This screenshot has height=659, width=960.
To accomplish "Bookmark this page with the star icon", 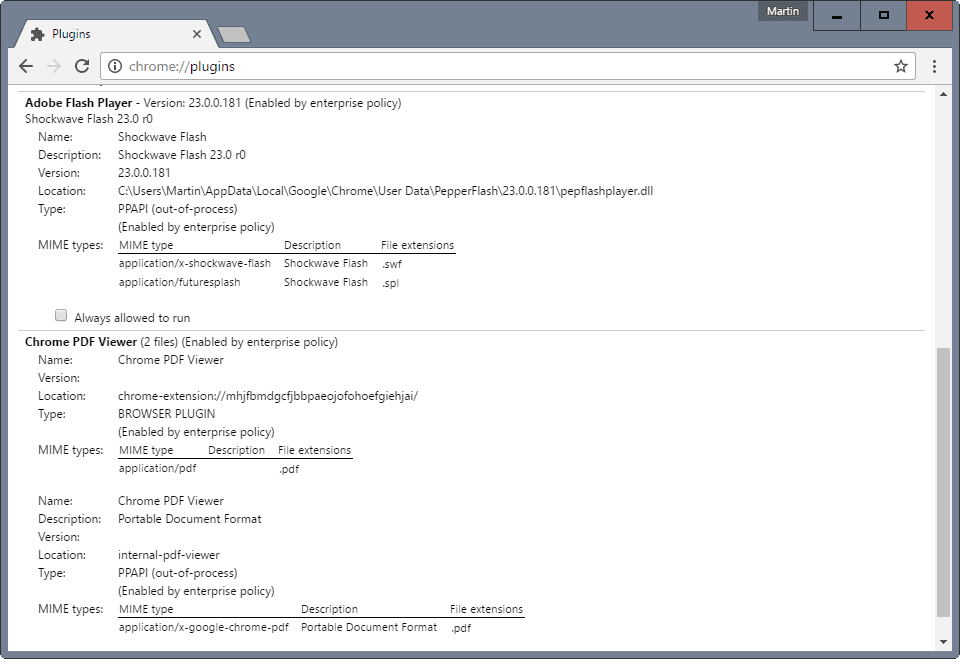I will [901, 66].
